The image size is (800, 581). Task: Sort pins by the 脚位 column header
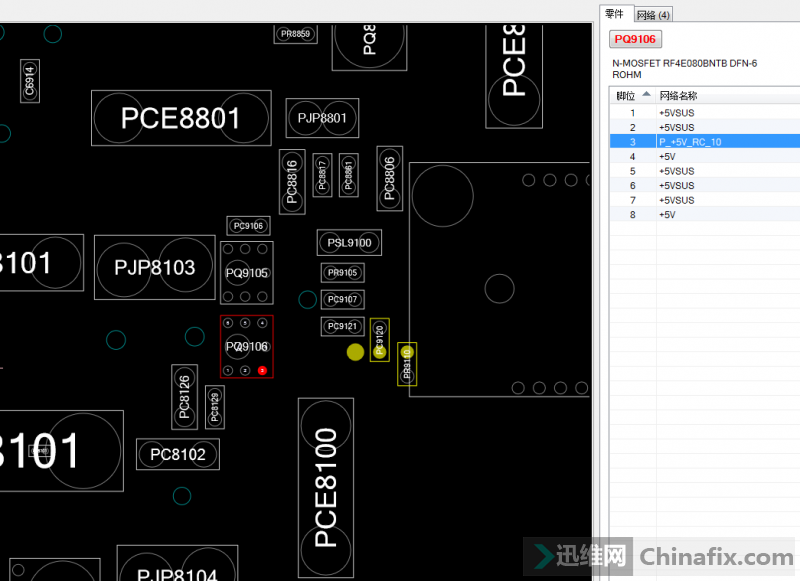tap(632, 96)
